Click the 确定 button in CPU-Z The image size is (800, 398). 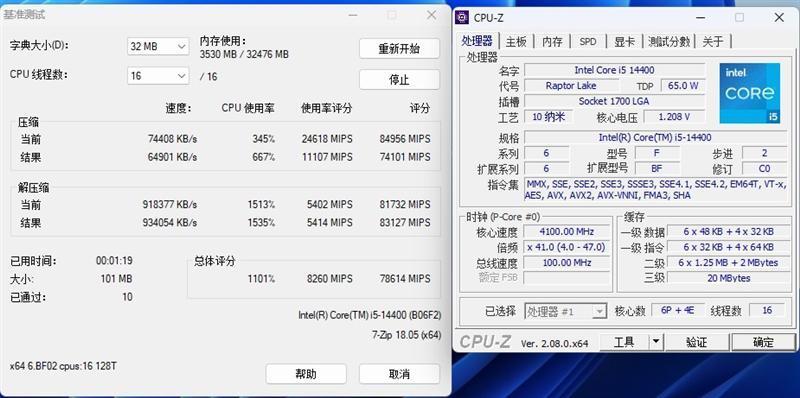pos(763,342)
